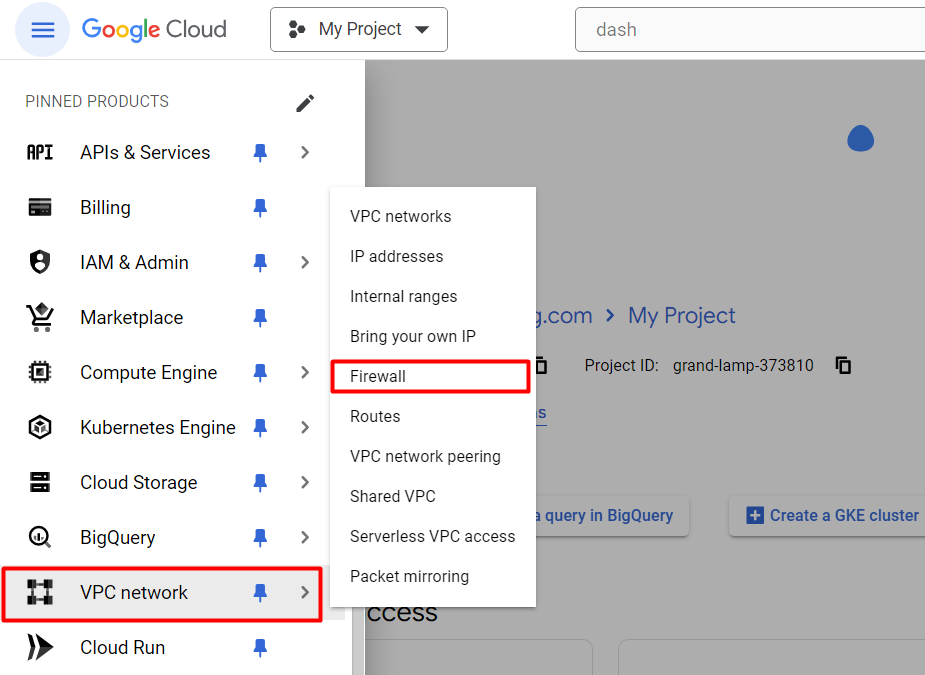Screen dimensions: 925x675
Task: Expand the IAM & Admin submenu arrow
Action: pos(305,263)
